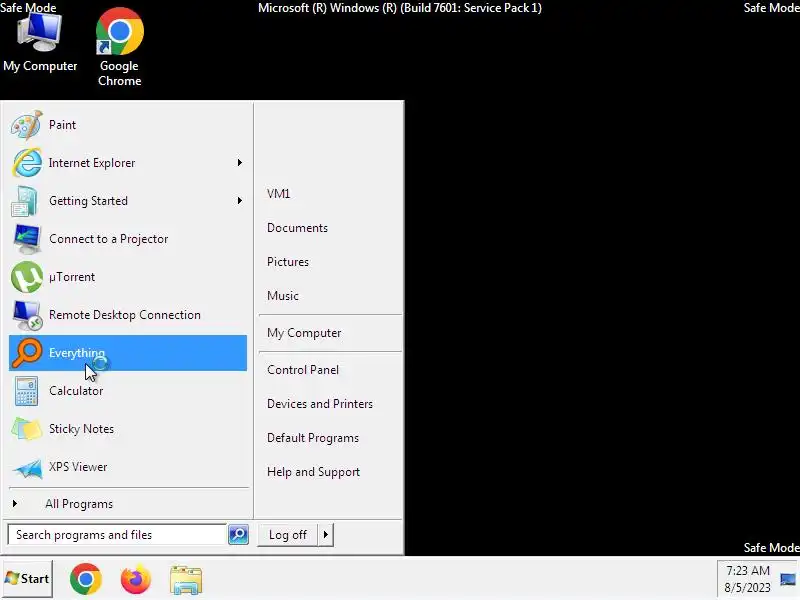Open the XPS Viewer icon
Viewport: 800px width, 600px height.
point(27,468)
